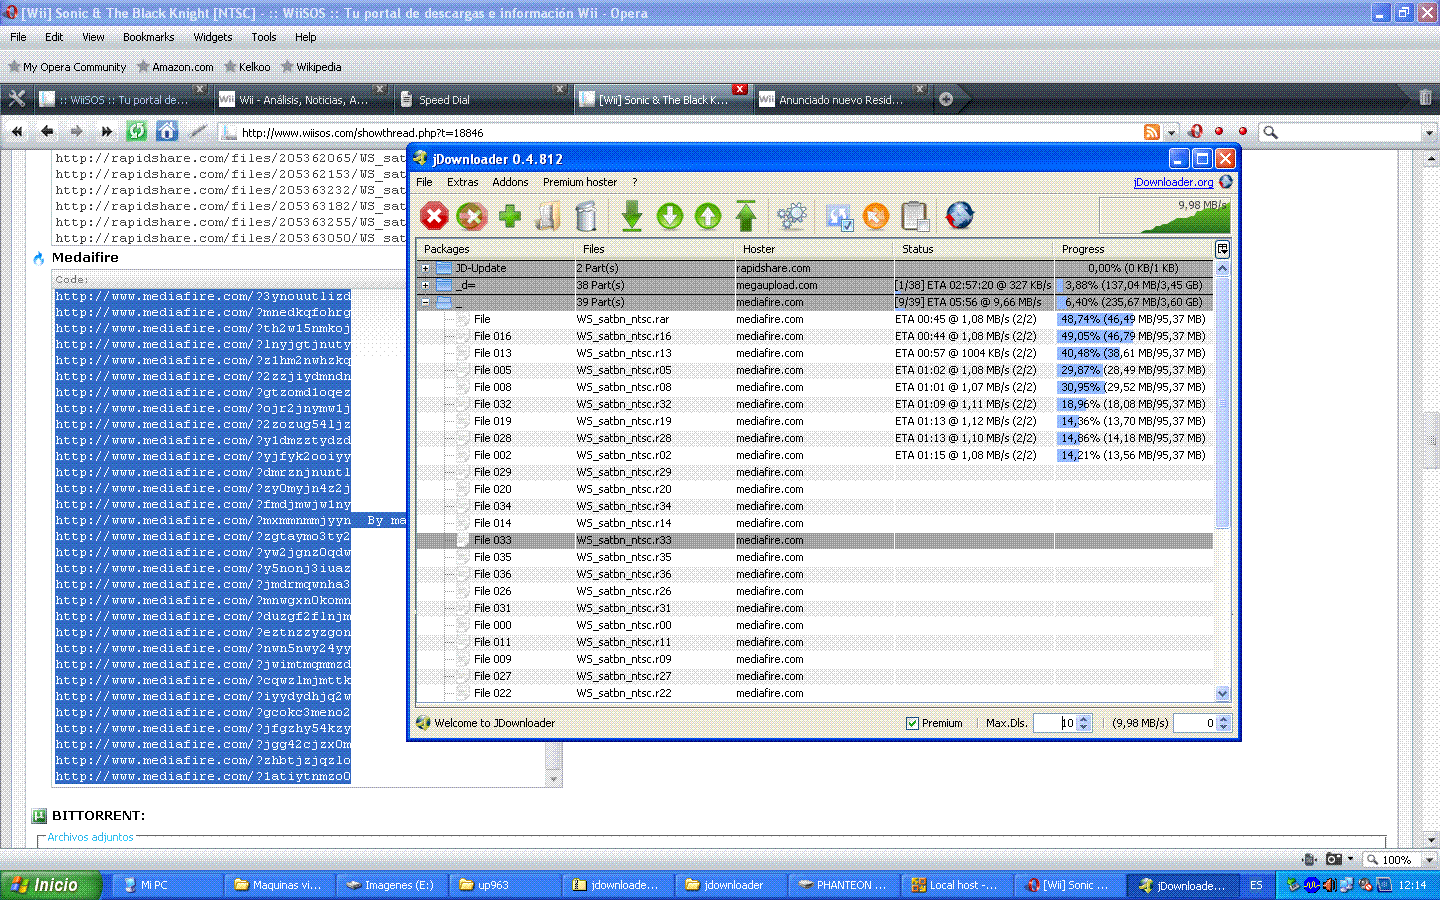Expand the JD-Update package
Screen dimensions: 1440x900
pyautogui.click(x=425, y=268)
